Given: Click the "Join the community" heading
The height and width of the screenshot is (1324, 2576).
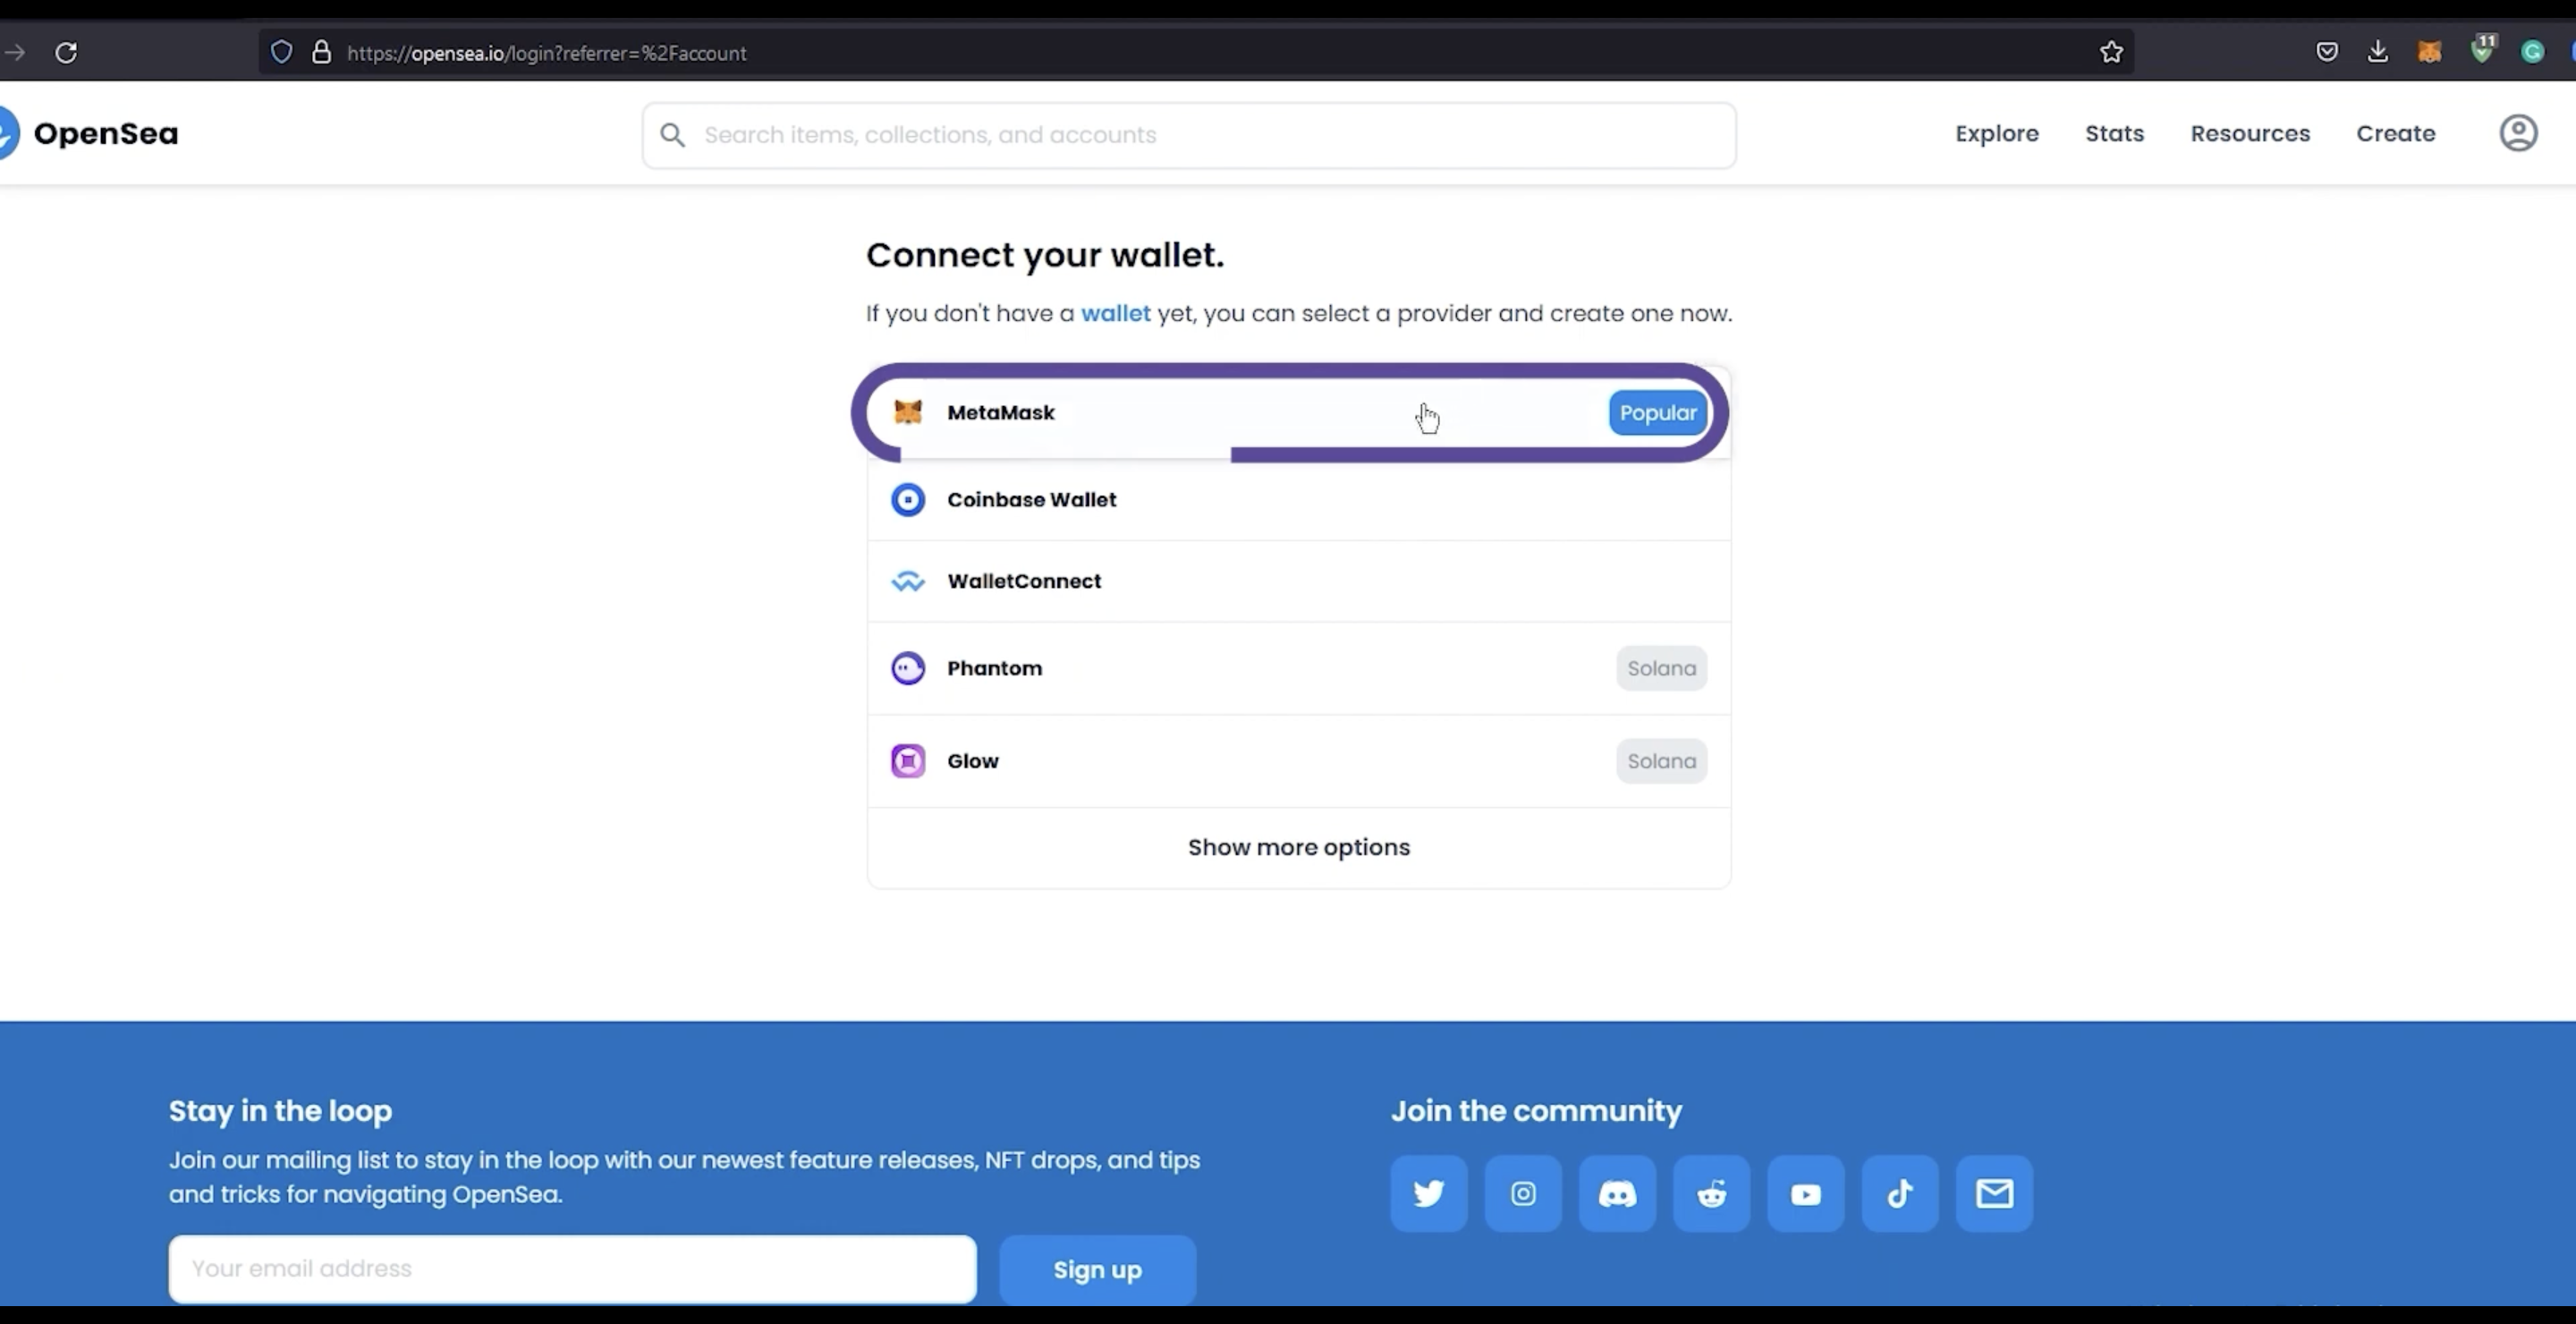Looking at the screenshot, I should (1536, 1111).
